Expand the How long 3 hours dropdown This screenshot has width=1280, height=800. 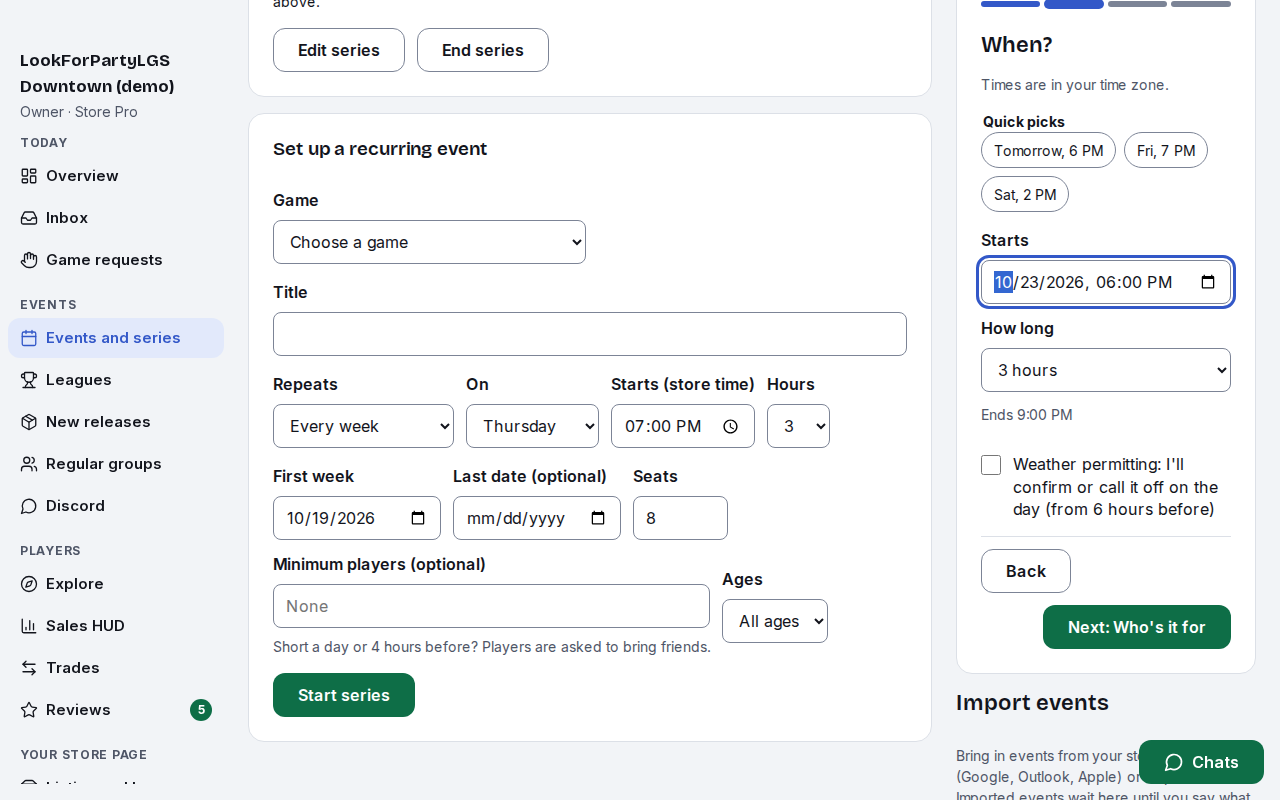pos(1106,370)
